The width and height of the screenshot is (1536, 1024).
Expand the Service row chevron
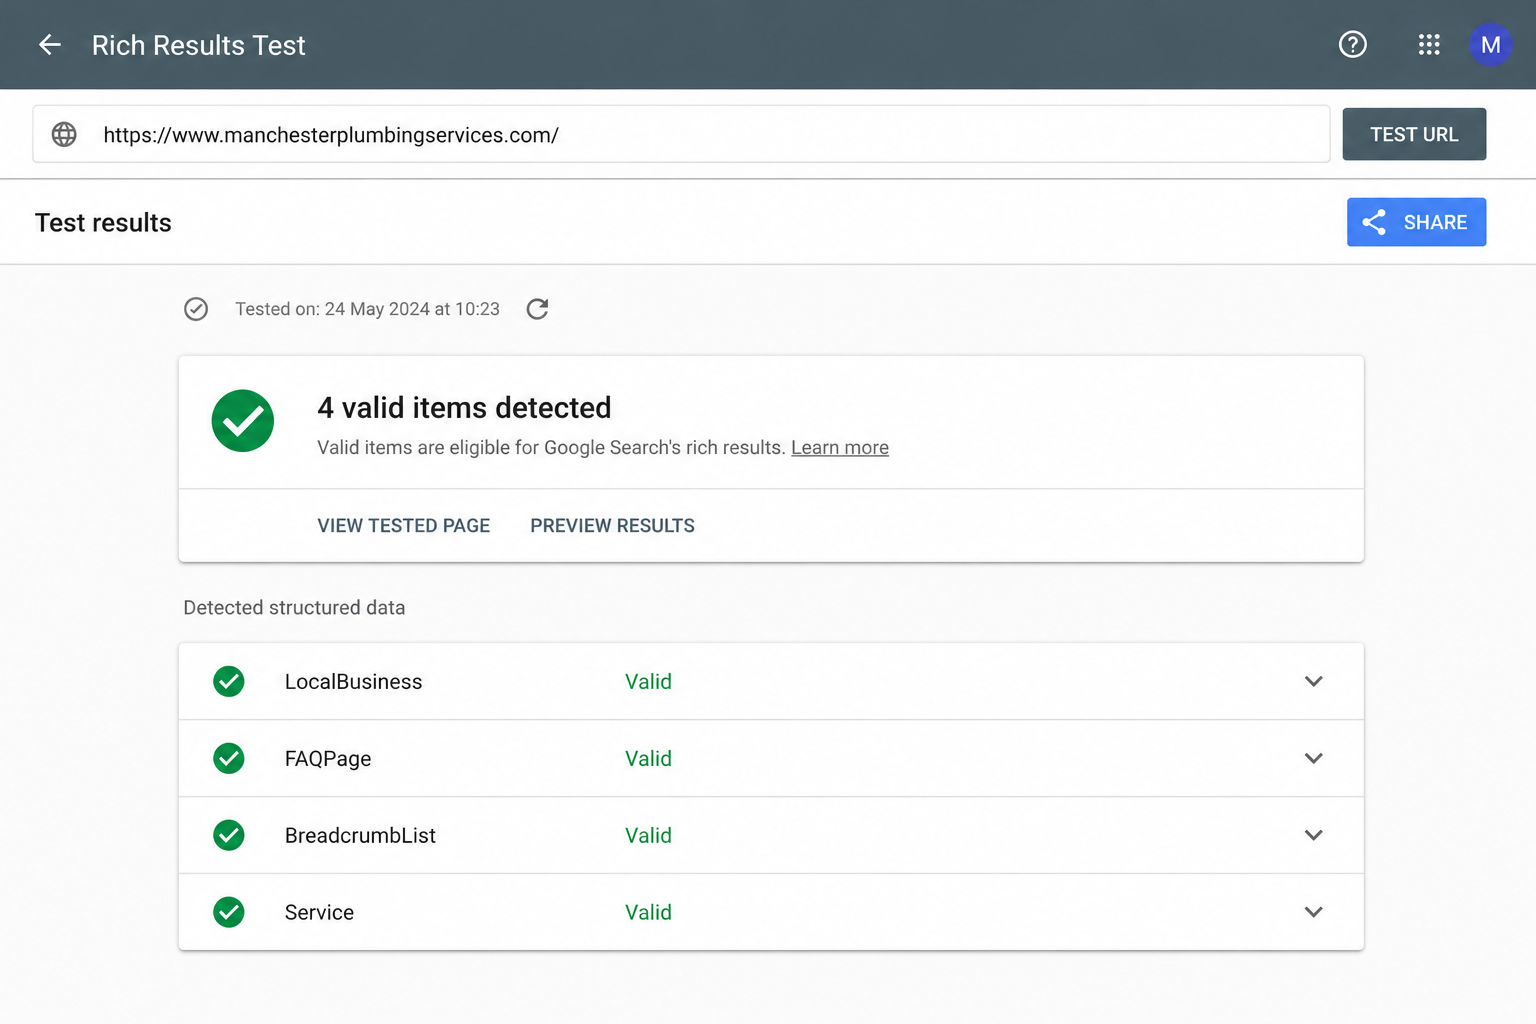click(x=1314, y=912)
